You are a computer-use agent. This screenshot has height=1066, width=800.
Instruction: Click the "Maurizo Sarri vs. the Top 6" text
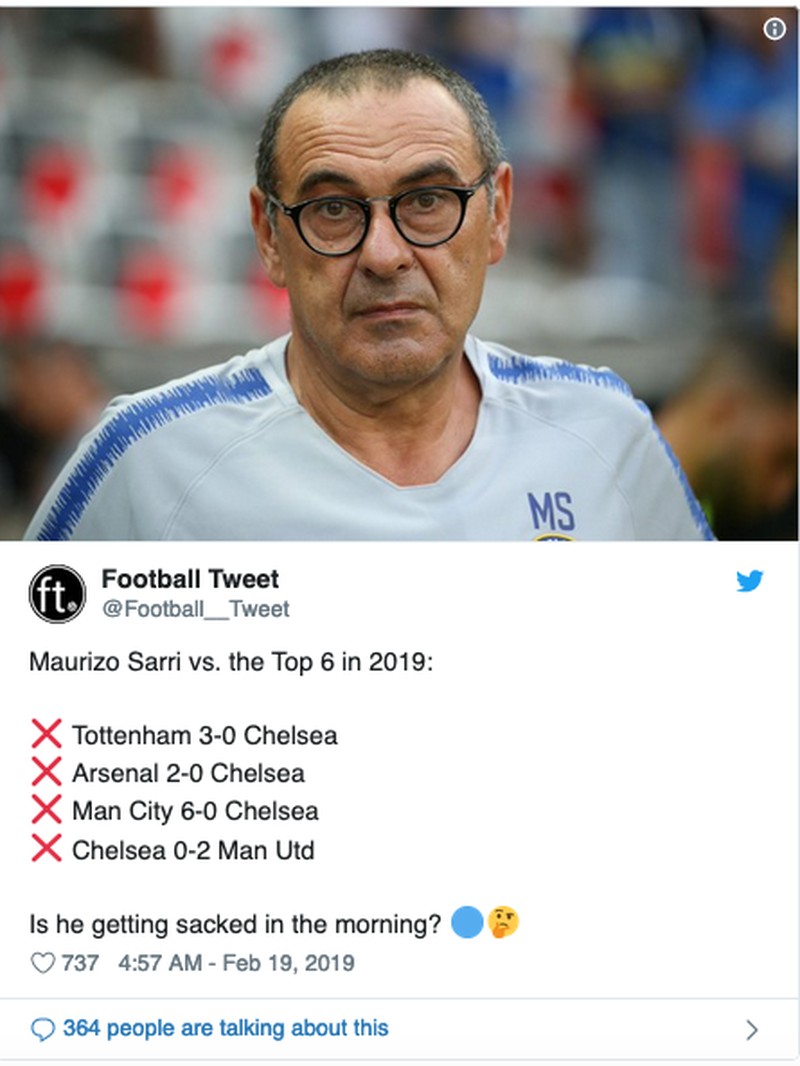(x=231, y=662)
